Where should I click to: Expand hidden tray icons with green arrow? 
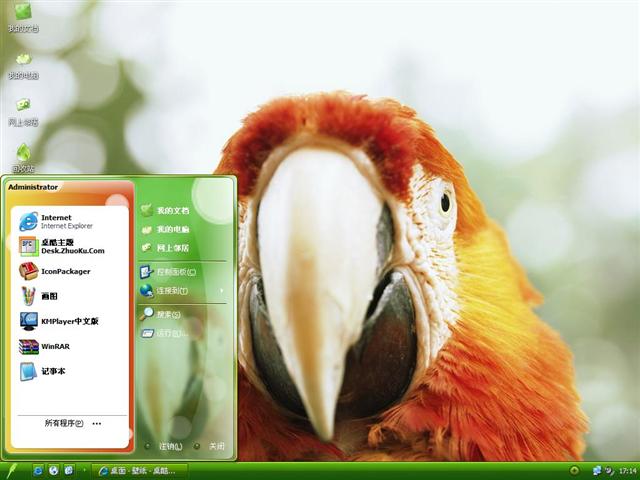click(574, 471)
